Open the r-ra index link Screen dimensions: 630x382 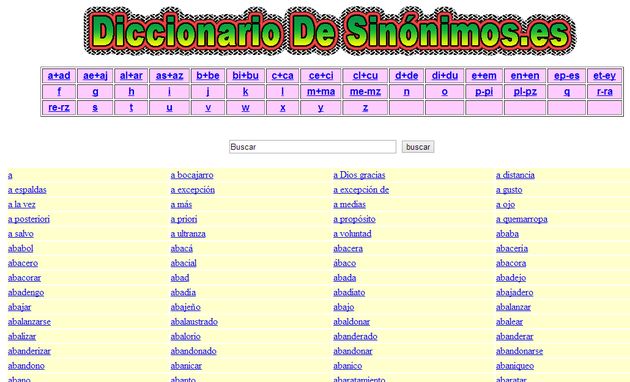click(604, 92)
